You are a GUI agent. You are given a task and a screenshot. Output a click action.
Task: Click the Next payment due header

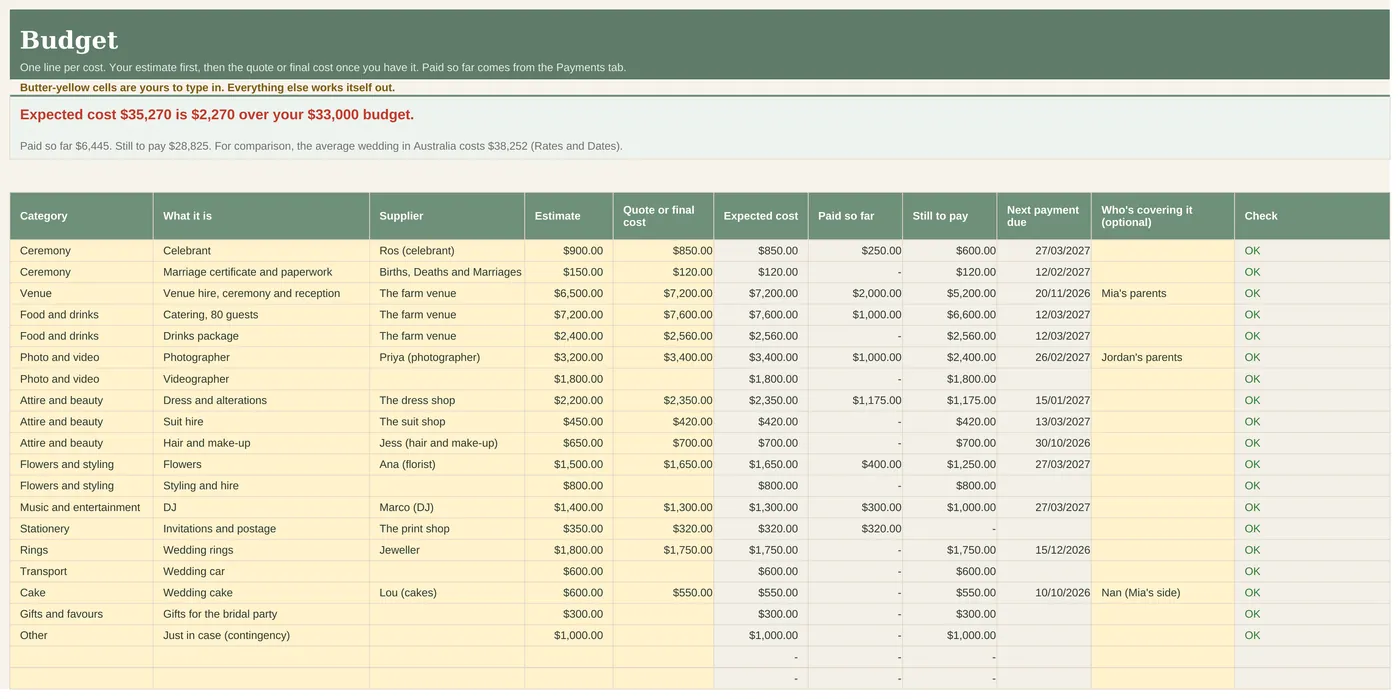pos(1044,216)
